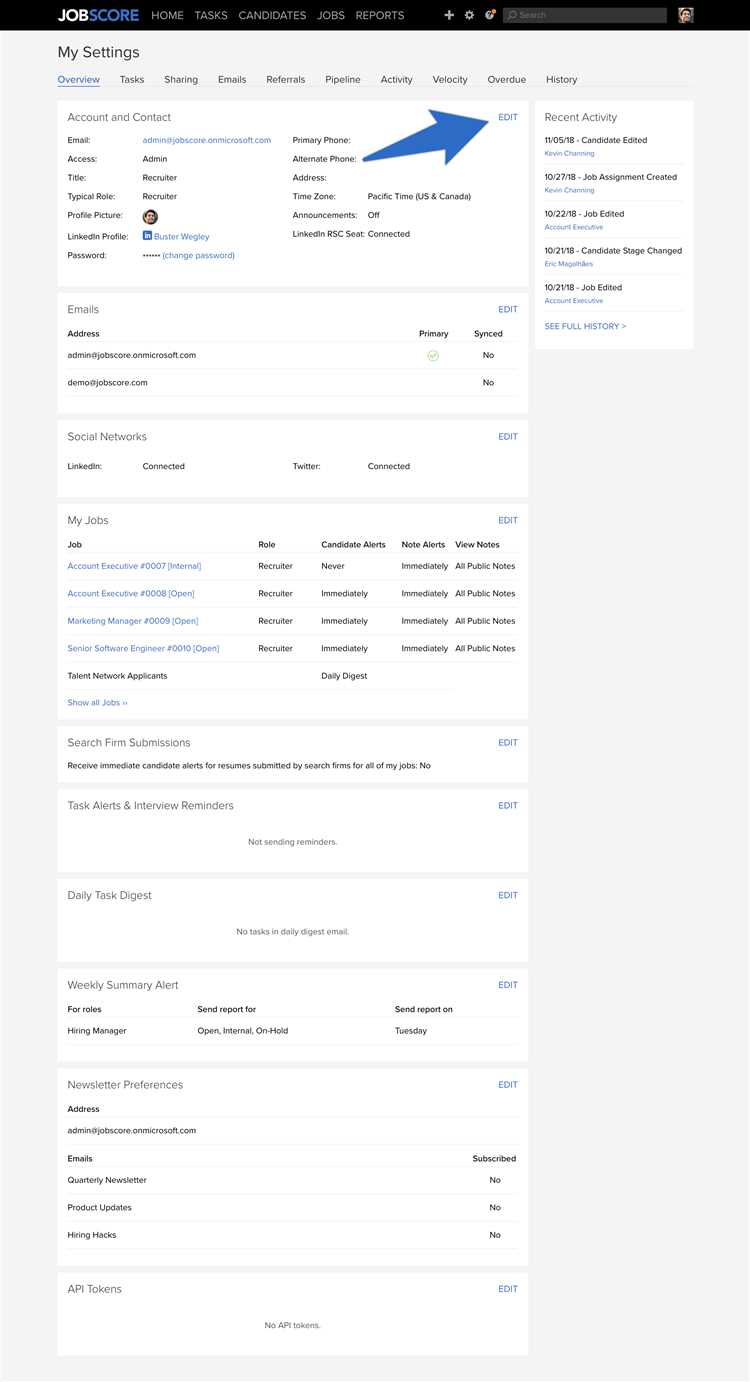Open the plus add menu icon
Screen dimensions: 750x1382
[x=449, y=15]
